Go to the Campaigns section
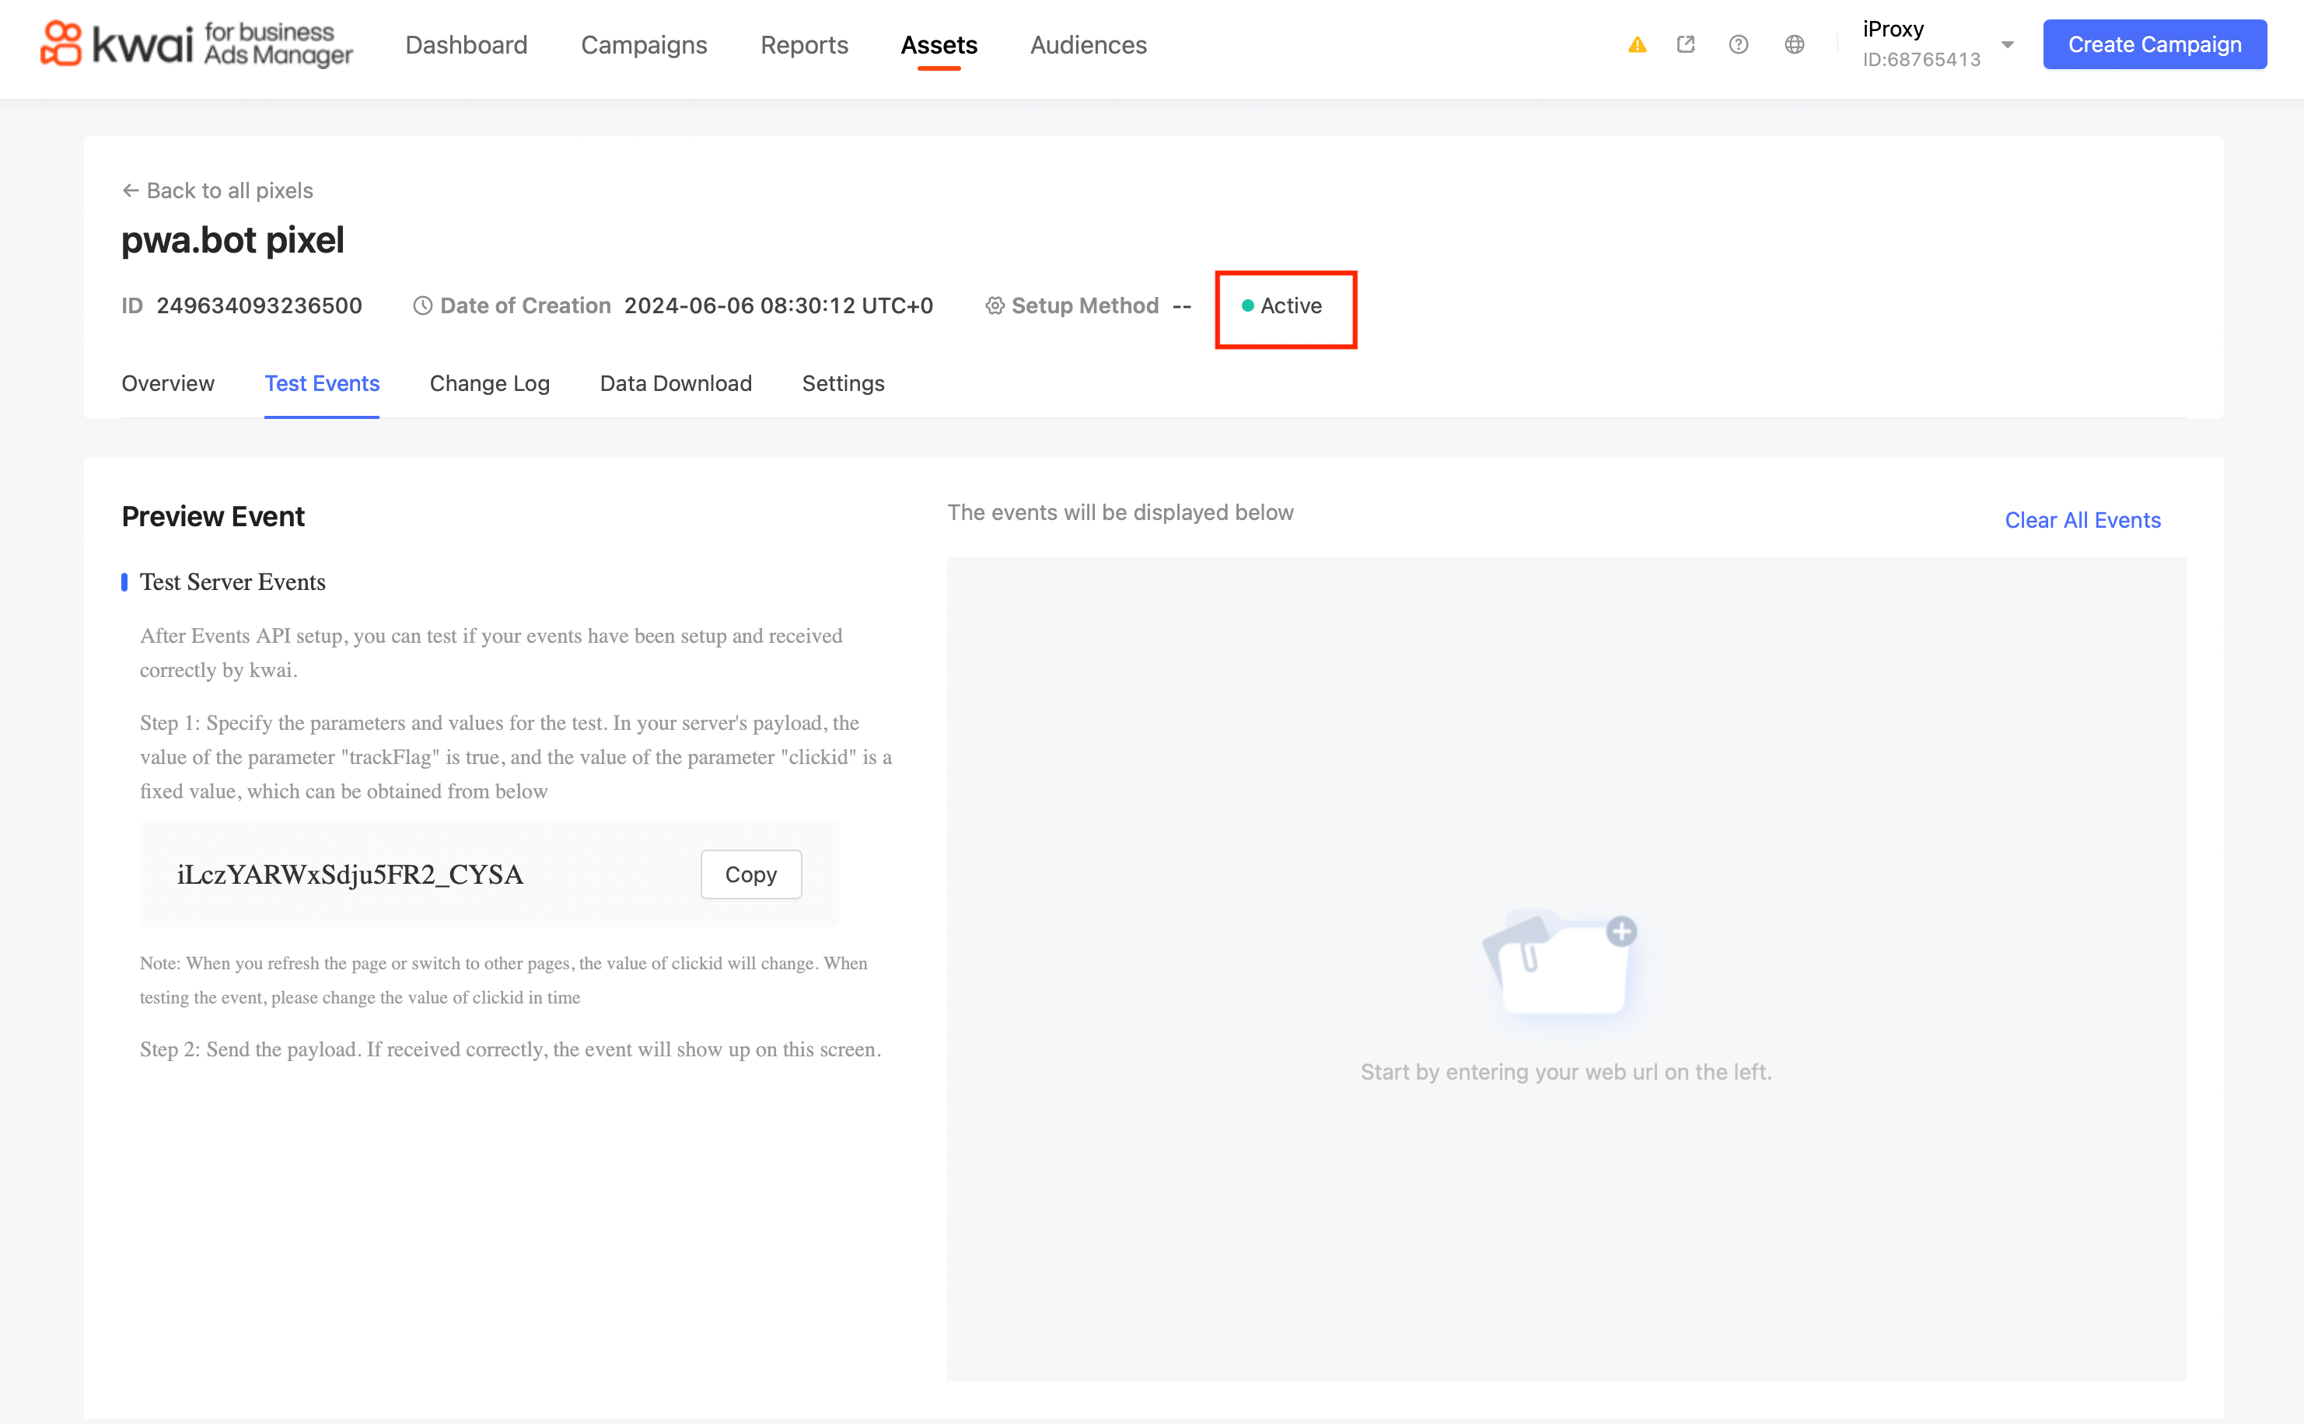The image size is (2304, 1424). [644, 45]
